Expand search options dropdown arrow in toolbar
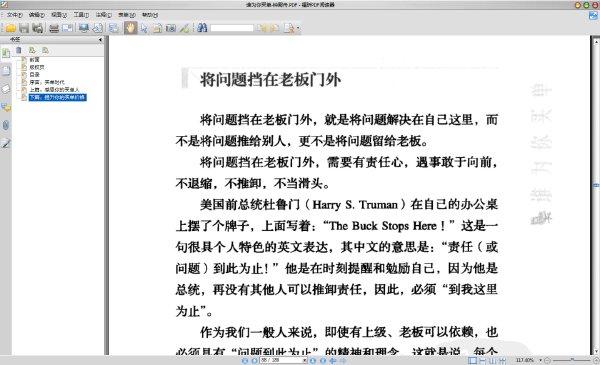The width and height of the screenshot is (600, 365). [x=298, y=28]
